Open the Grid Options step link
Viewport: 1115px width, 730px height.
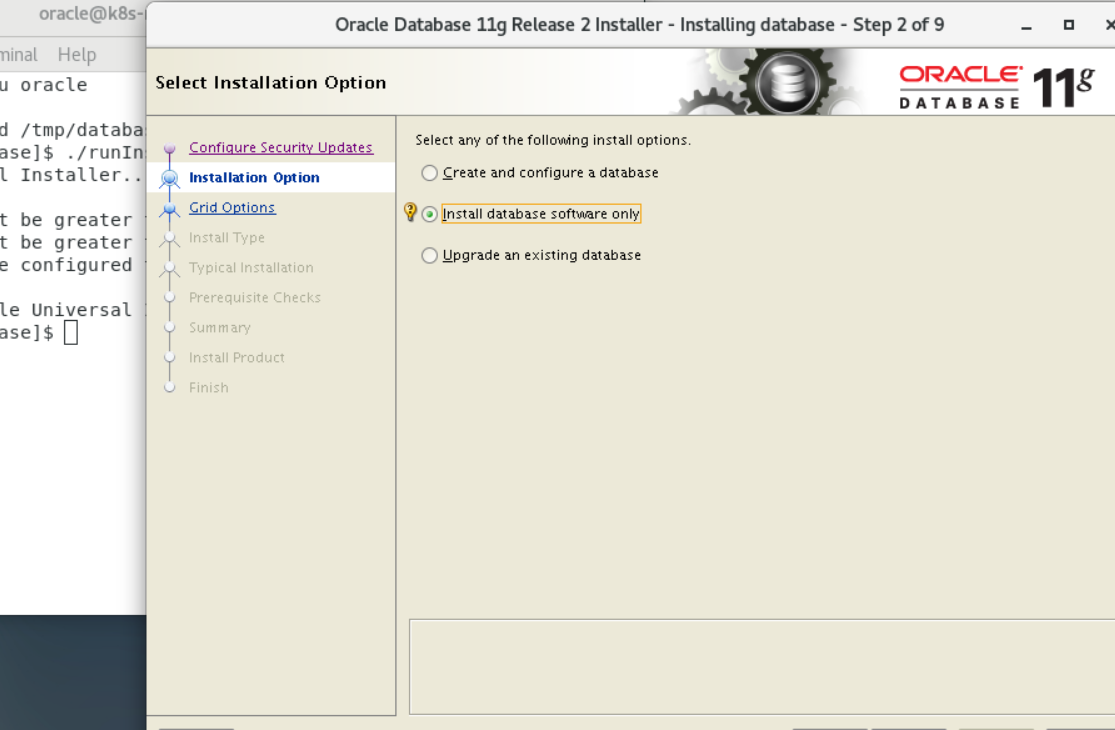pos(232,207)
